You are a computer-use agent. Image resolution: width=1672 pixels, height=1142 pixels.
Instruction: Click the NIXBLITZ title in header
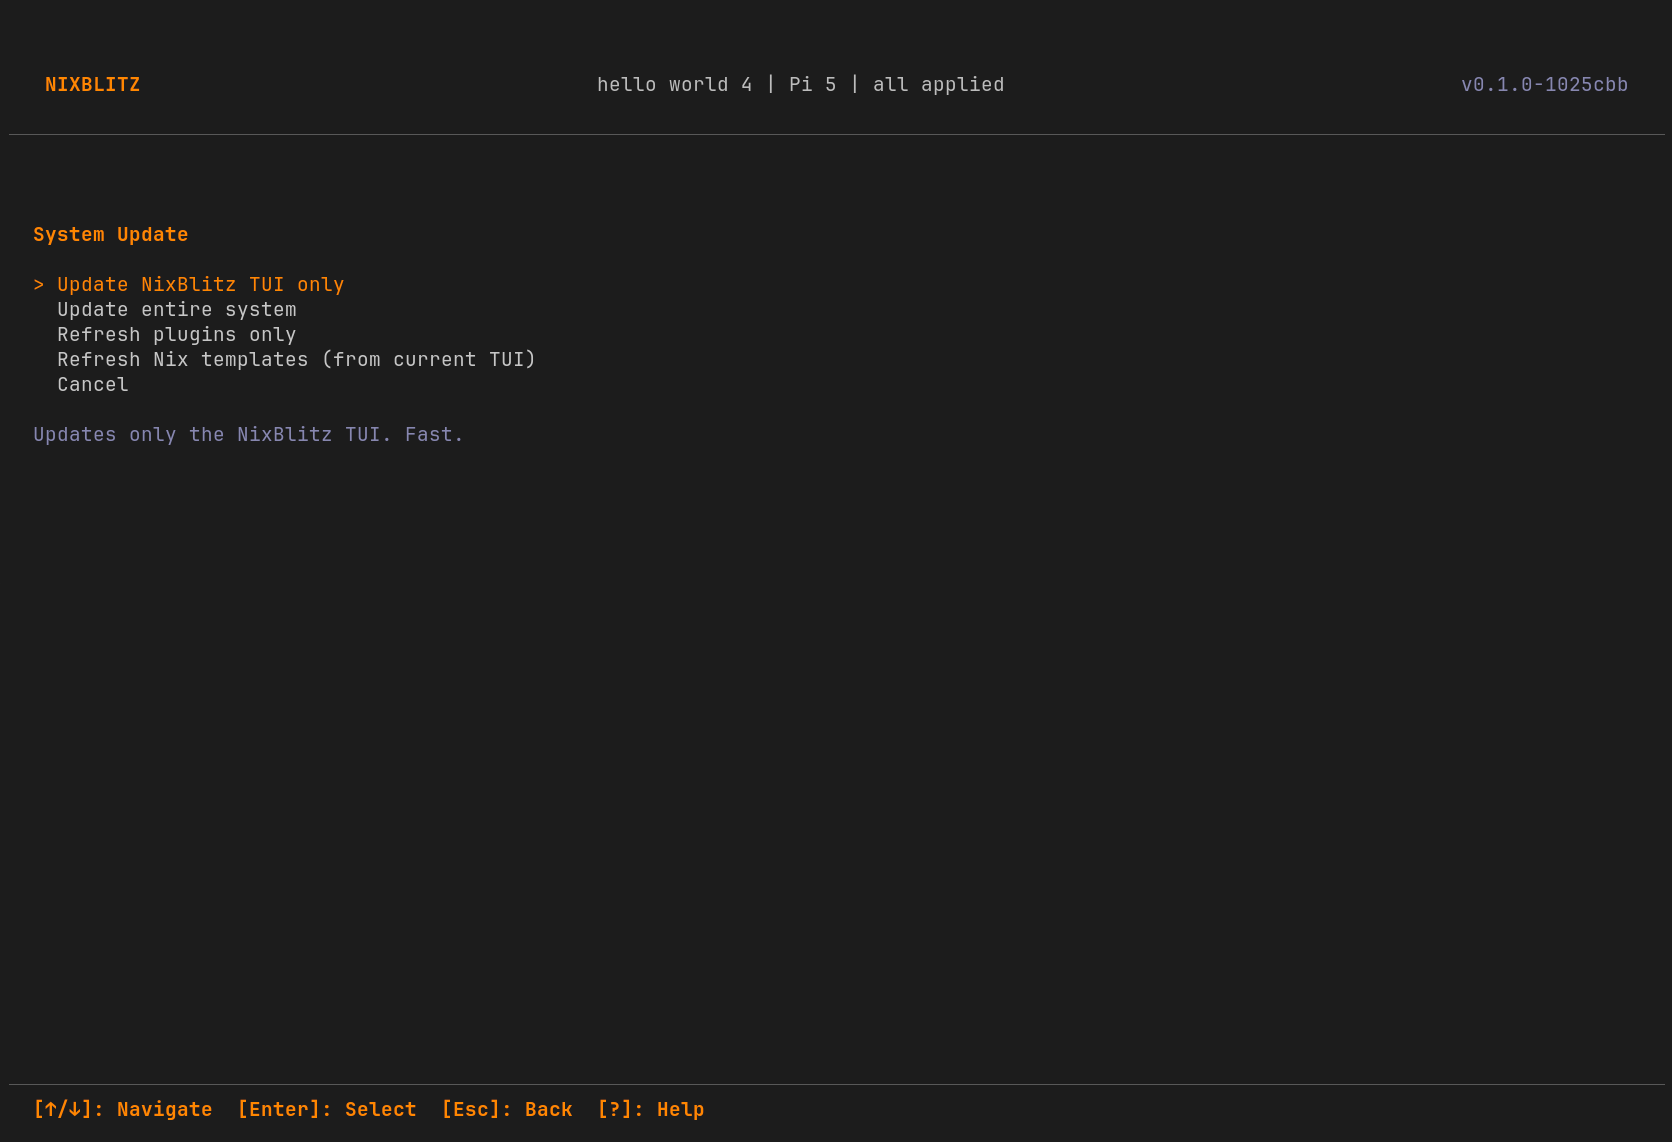coord(93,85)
